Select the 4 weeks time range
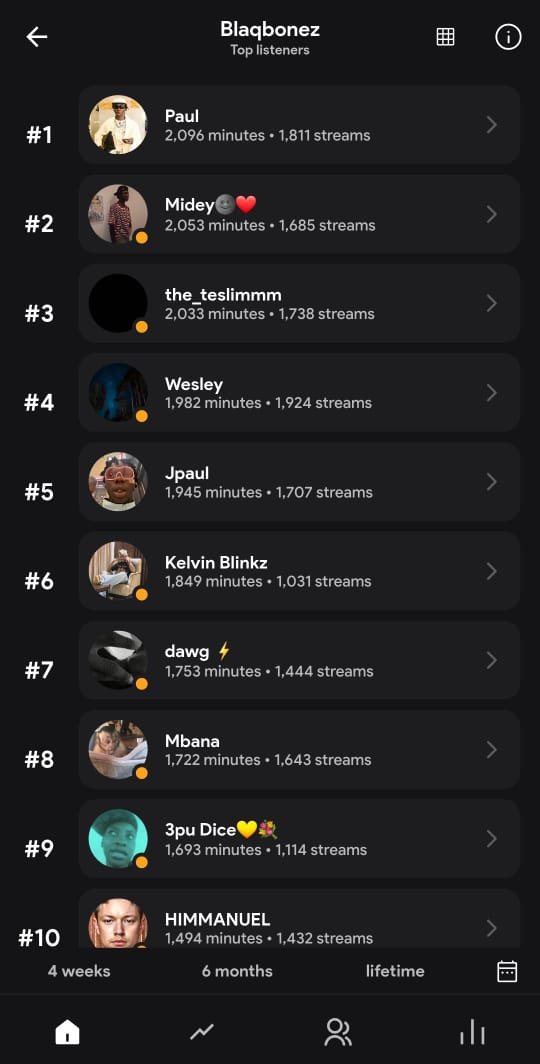The image size is (540, 1064). click(x=79, y=971)
